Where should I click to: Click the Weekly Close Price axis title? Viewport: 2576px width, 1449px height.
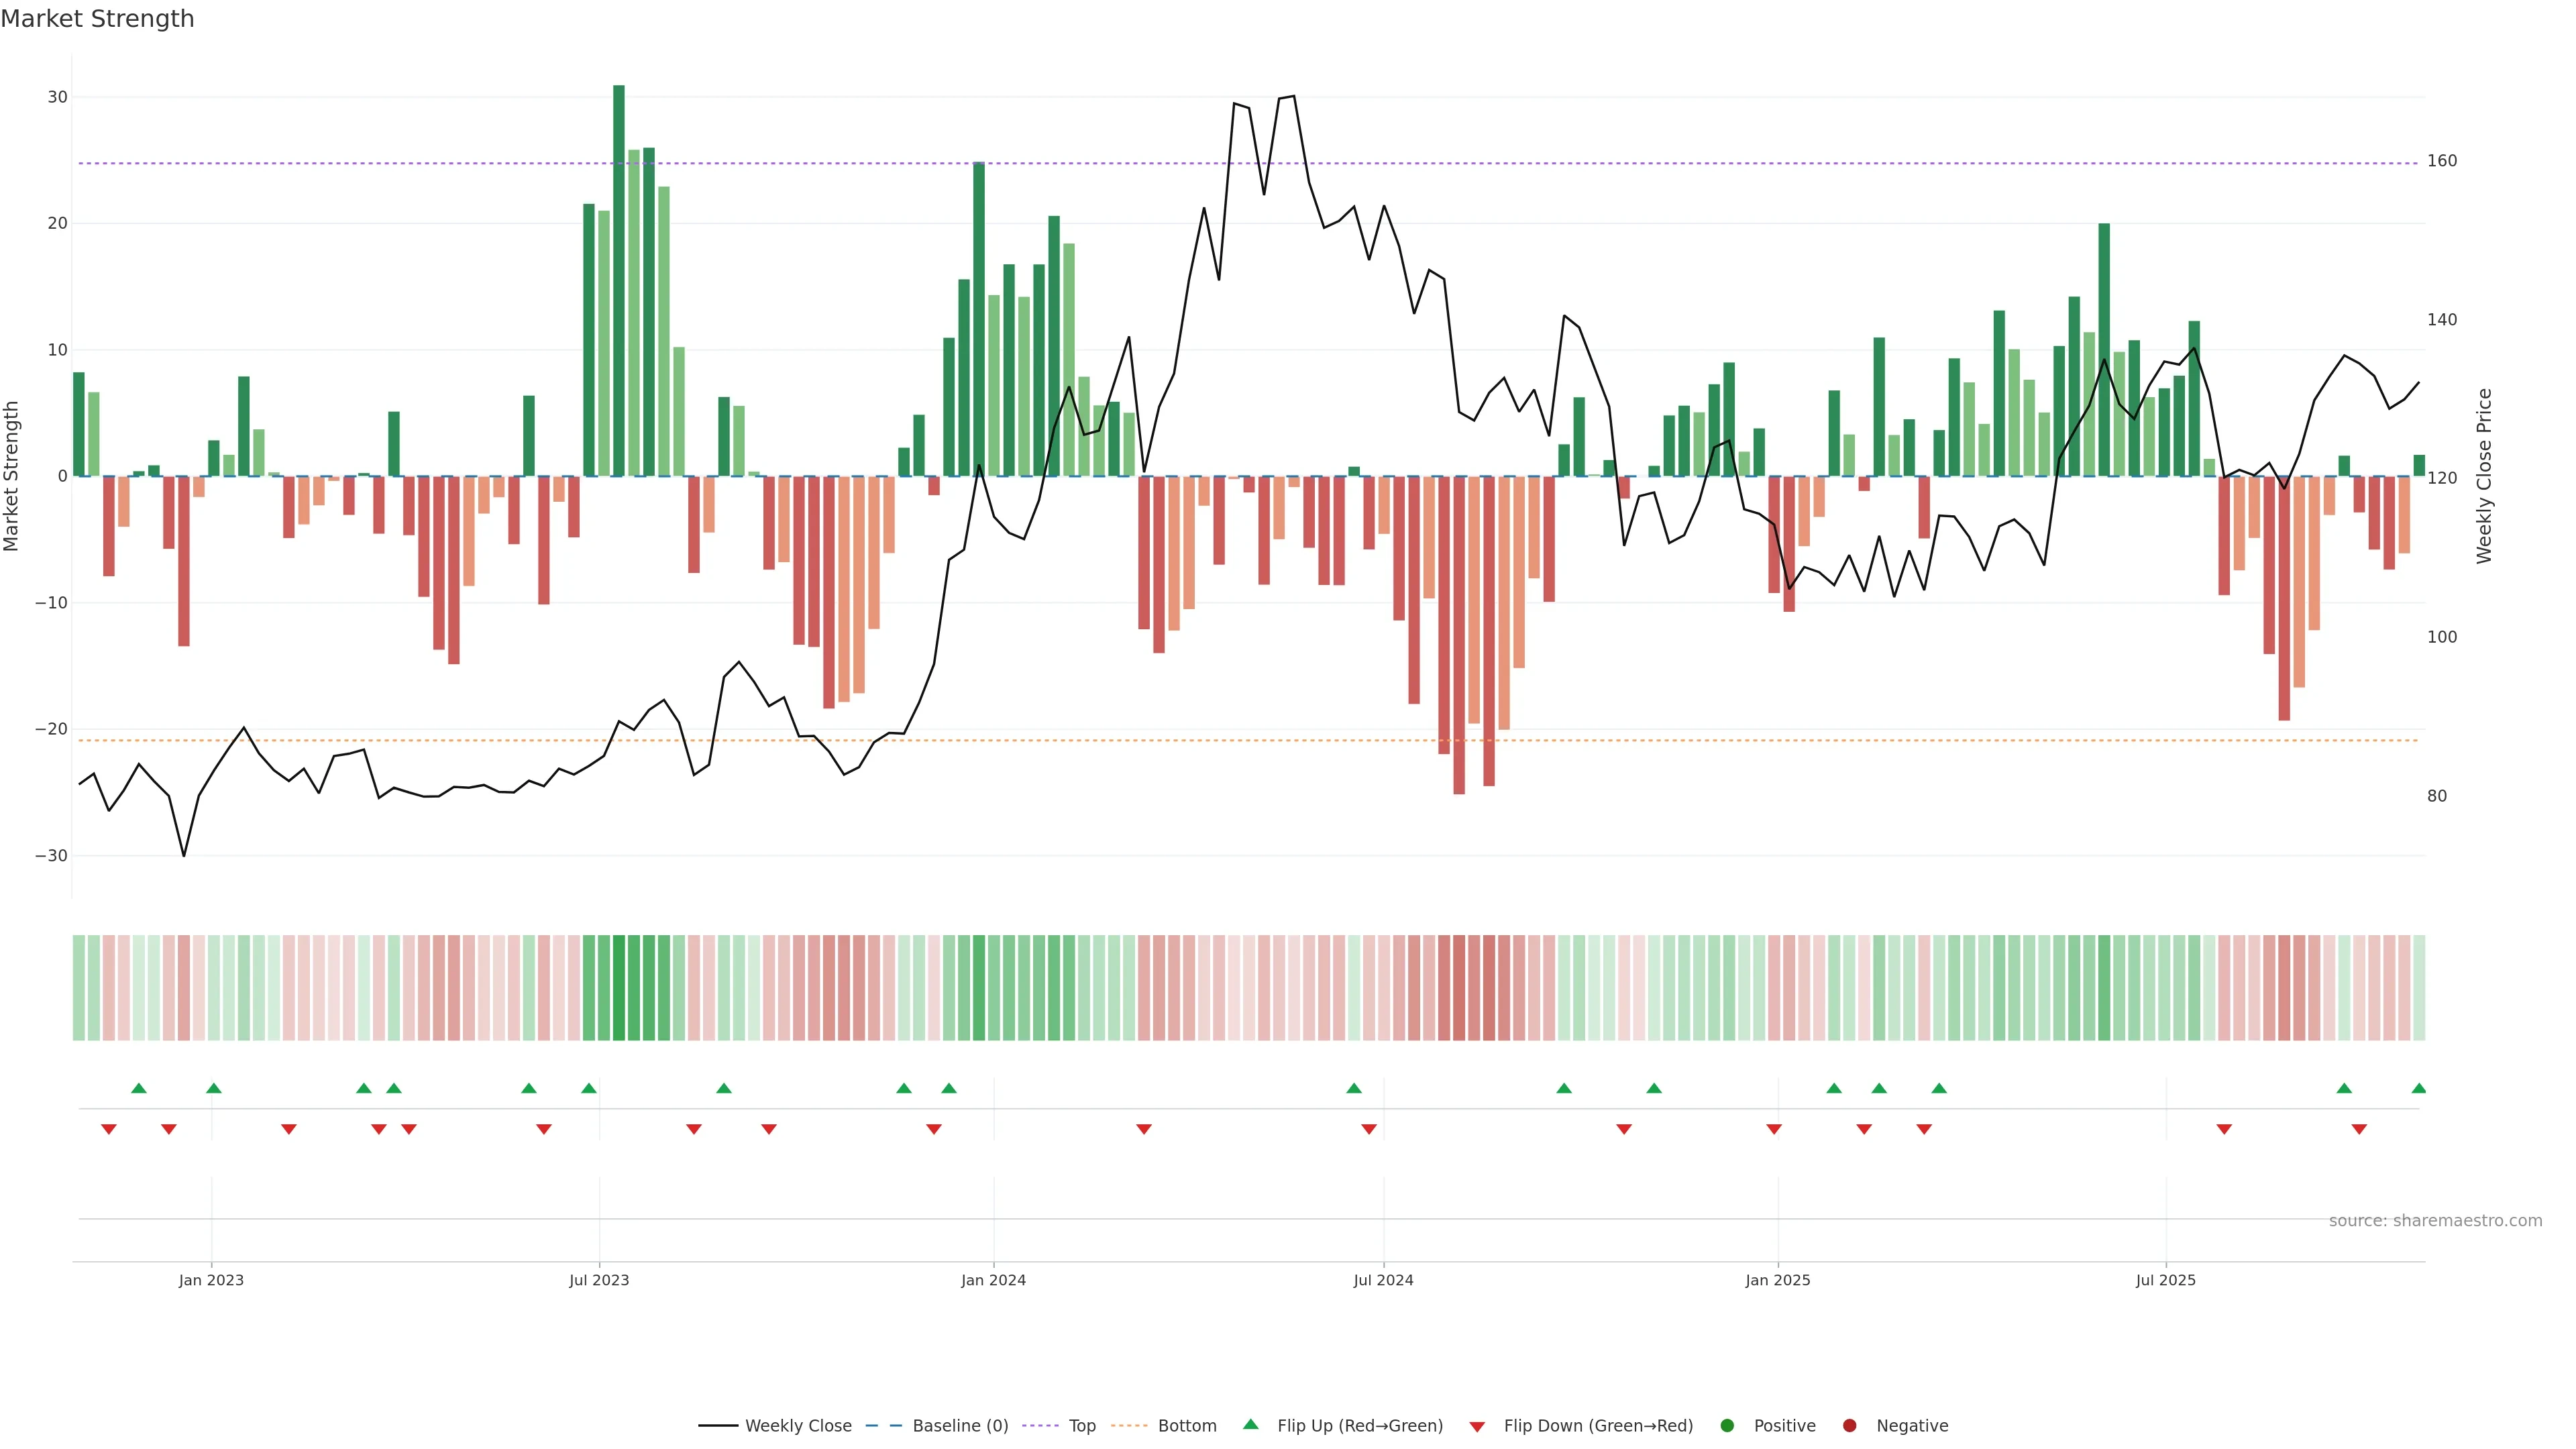click(x=2484, y=476)
